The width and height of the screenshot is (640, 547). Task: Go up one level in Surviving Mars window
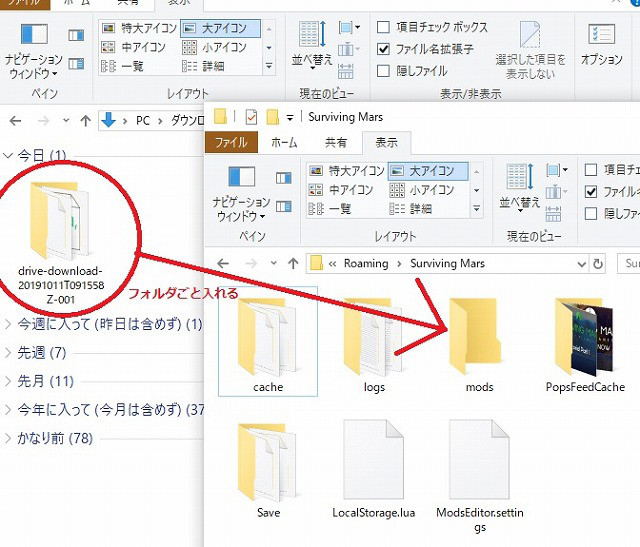[x=293, y=264]
